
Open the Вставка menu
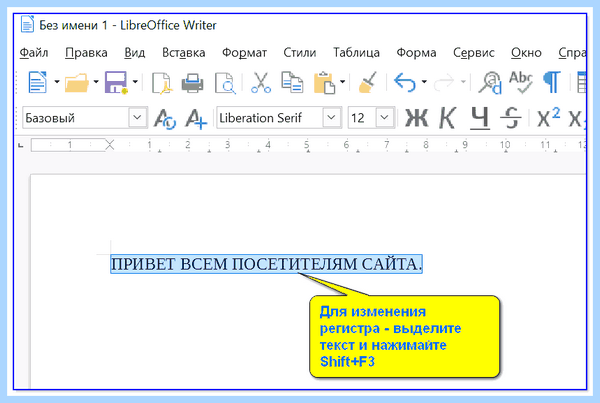pos(183,53)
